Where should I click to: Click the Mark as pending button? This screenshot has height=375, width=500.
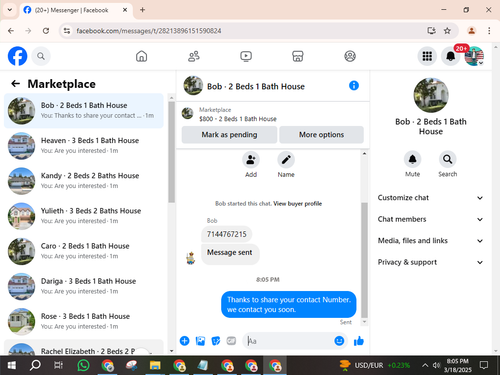[x=229, y=135]
